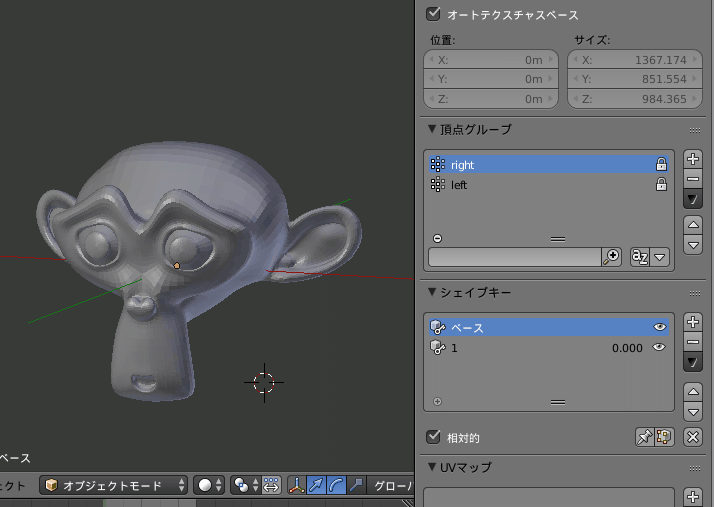
Task: Grab the shape key list resize handle
Action: [558, 402]
